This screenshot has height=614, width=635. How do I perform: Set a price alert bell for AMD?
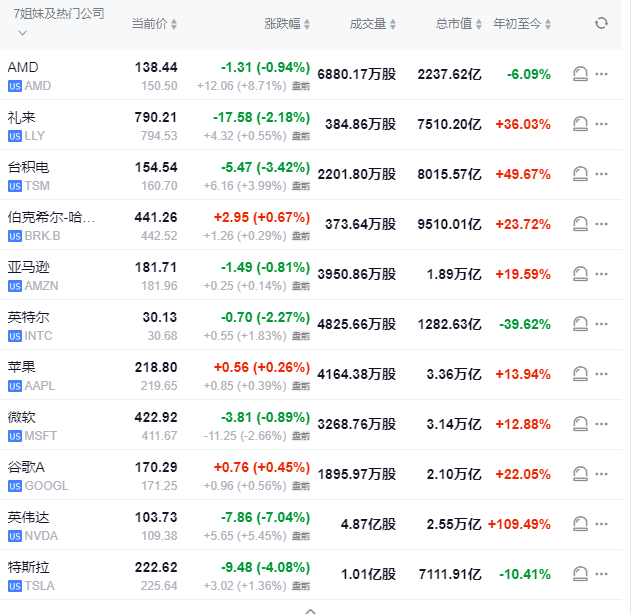click(x=580, y=74)
